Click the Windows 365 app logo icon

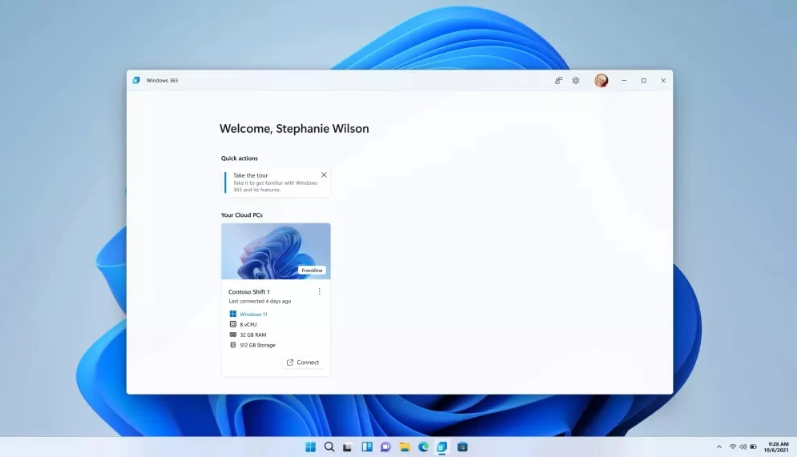(136, 80)
